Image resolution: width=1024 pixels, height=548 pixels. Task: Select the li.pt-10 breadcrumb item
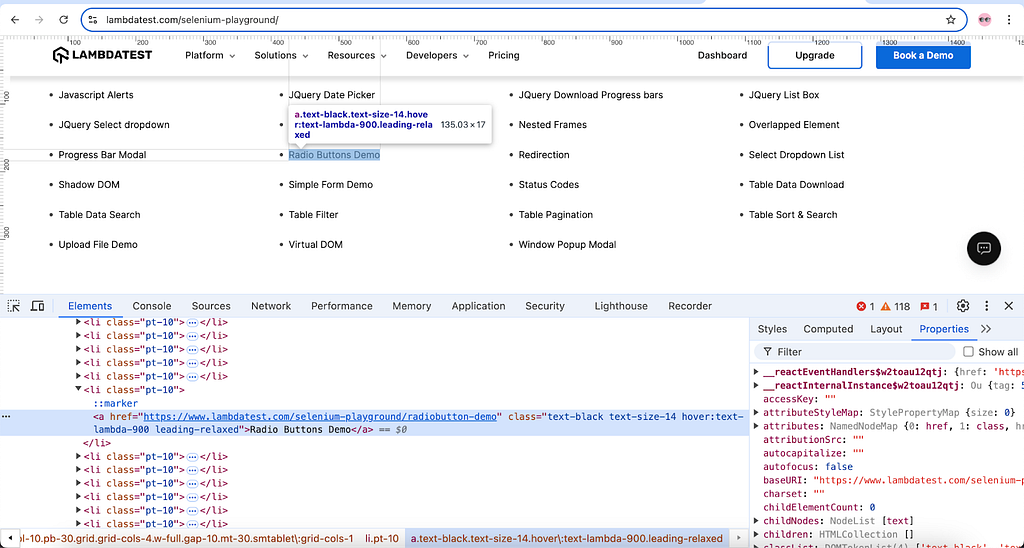click(x=381, y=539)
